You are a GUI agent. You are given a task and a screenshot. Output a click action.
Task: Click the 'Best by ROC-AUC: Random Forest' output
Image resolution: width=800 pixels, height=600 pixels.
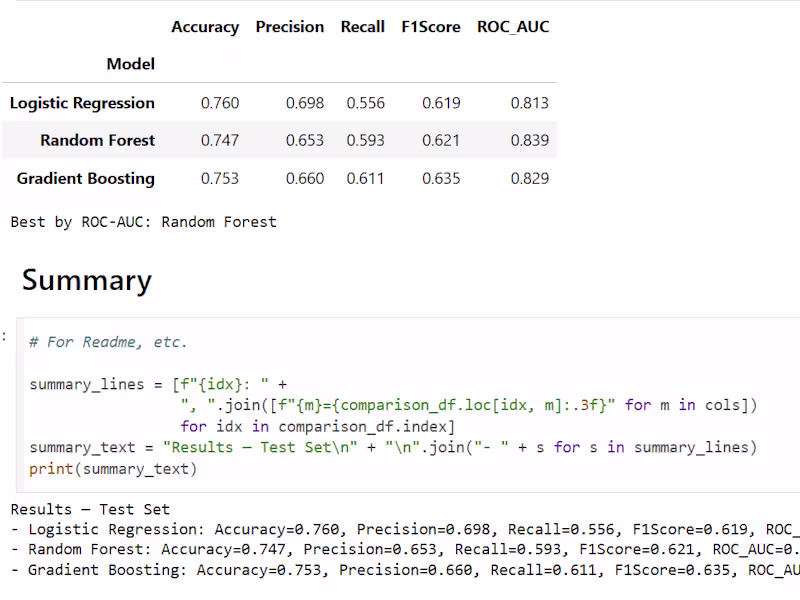point(143,222)
